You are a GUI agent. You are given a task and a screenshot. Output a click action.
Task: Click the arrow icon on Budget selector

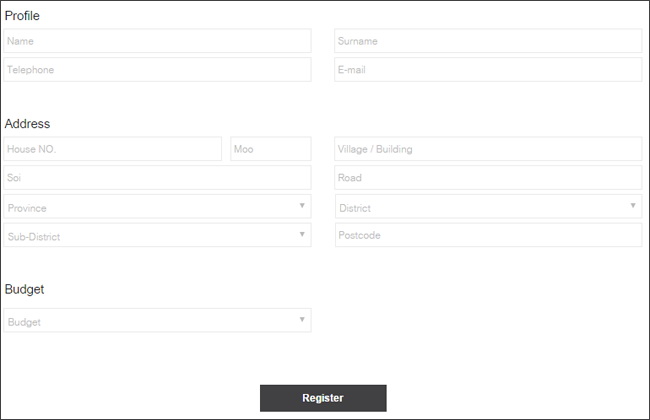click(302, 320)
